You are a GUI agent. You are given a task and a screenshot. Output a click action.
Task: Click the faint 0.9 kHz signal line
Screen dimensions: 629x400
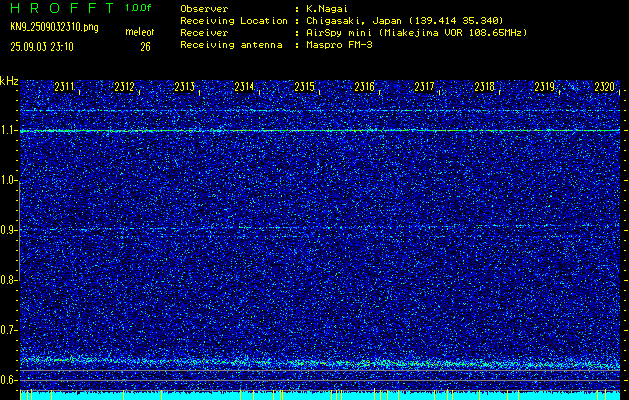coord(320,228)
